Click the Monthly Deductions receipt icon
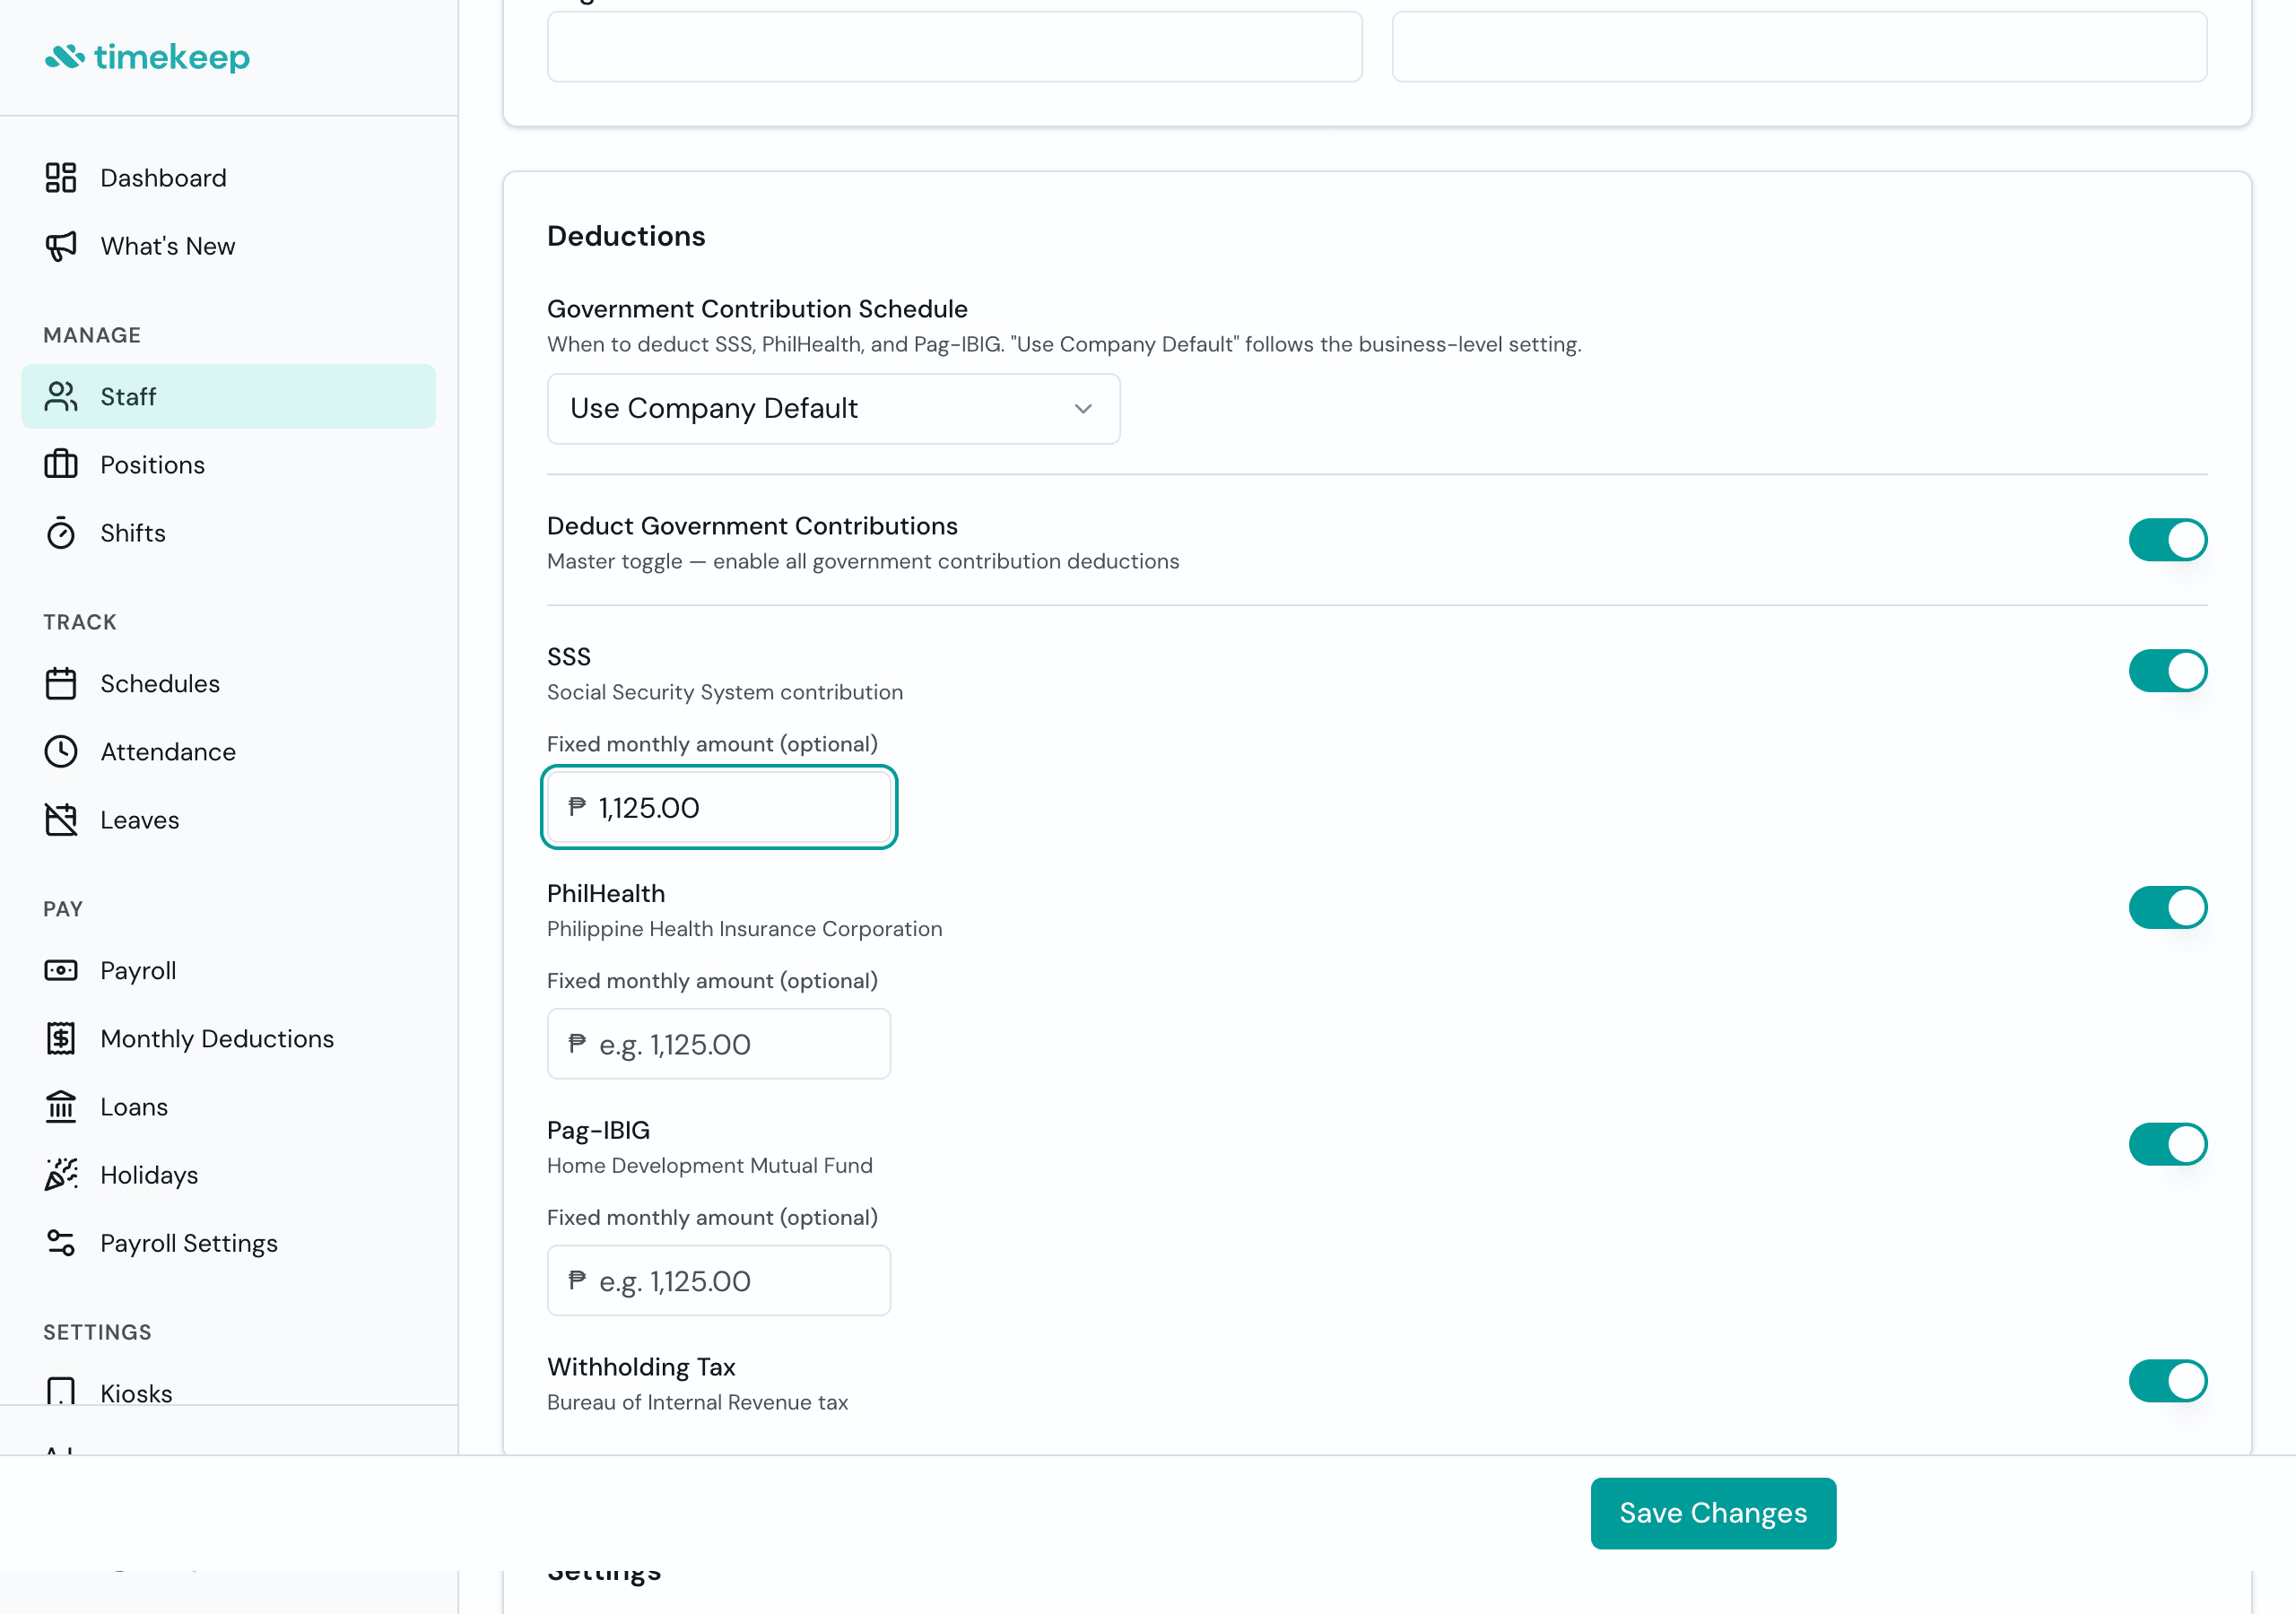Image resolution: width=2296 pixels, height=1614 pixels. tap(61, 1039)
